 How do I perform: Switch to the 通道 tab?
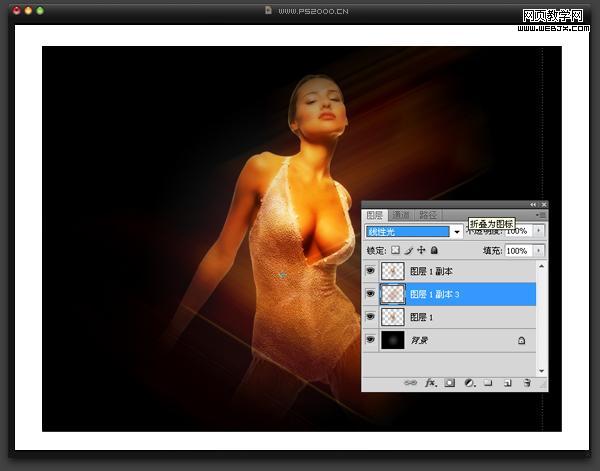pos(401,215)
